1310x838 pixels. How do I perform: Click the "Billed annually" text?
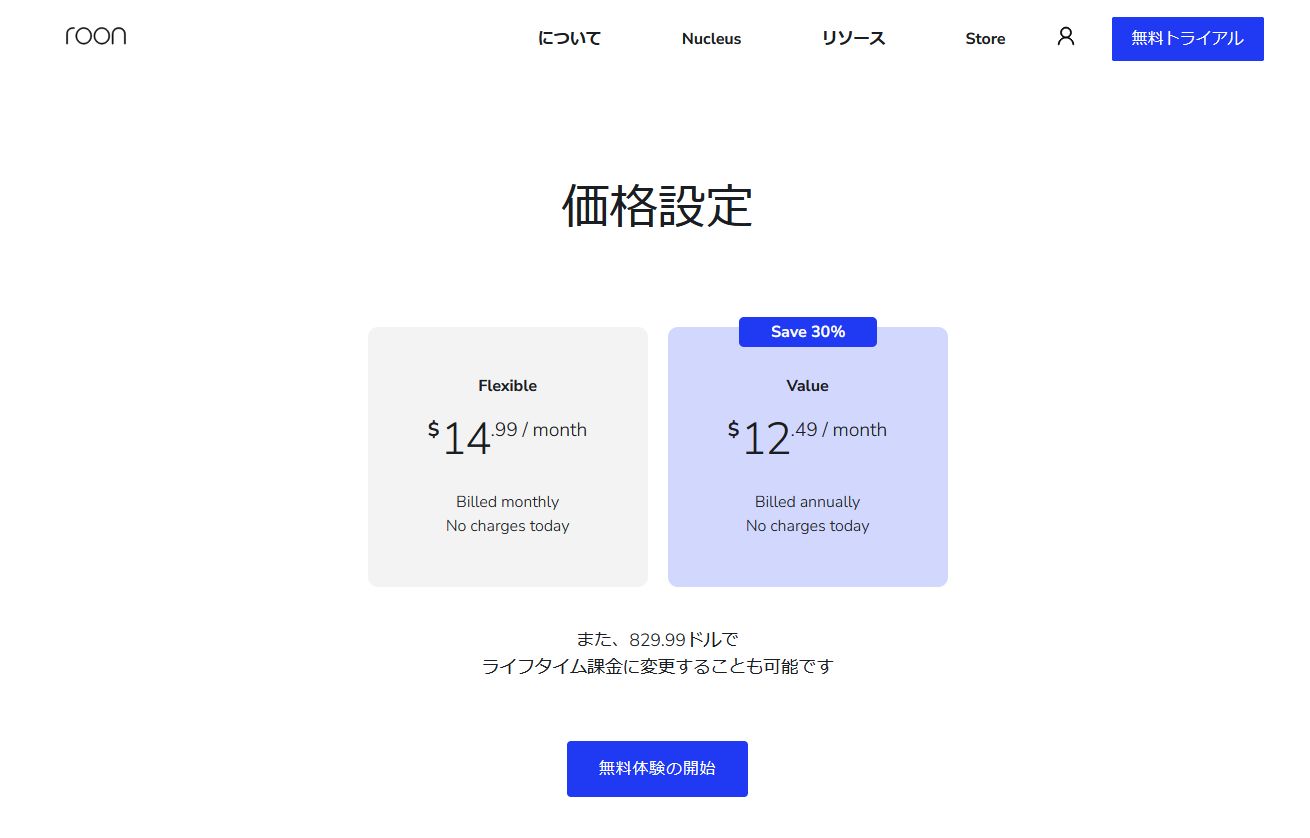pyautogui.click(x=808, y=502)
